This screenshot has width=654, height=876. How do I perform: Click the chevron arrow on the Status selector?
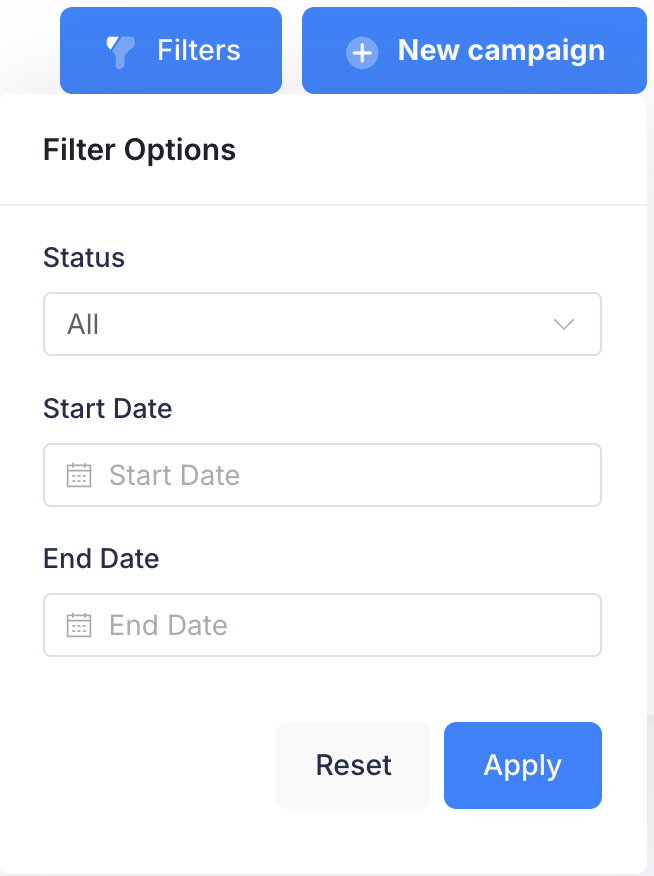563,323
